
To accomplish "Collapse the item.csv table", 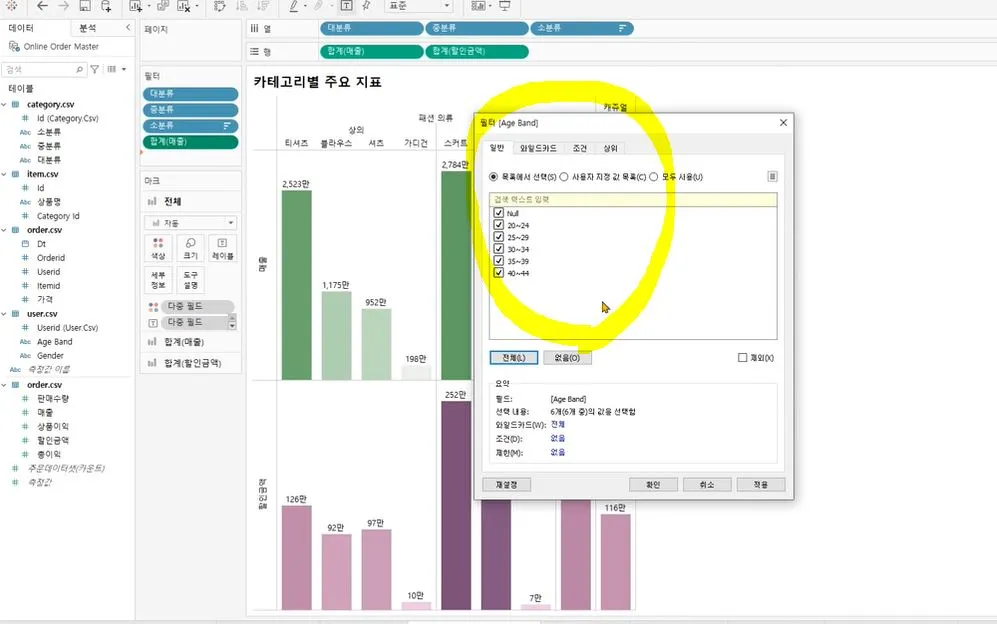I will (x=4, y=174).
